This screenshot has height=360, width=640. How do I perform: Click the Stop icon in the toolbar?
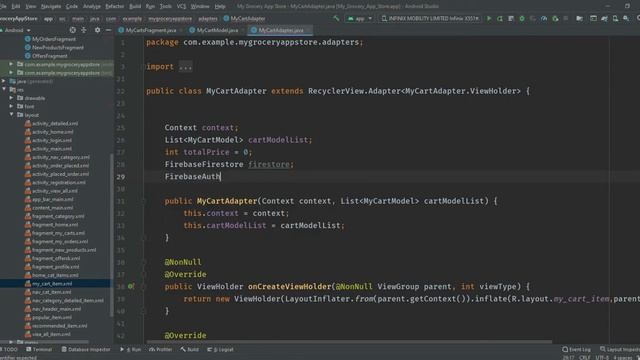click(x=566, y=18)
